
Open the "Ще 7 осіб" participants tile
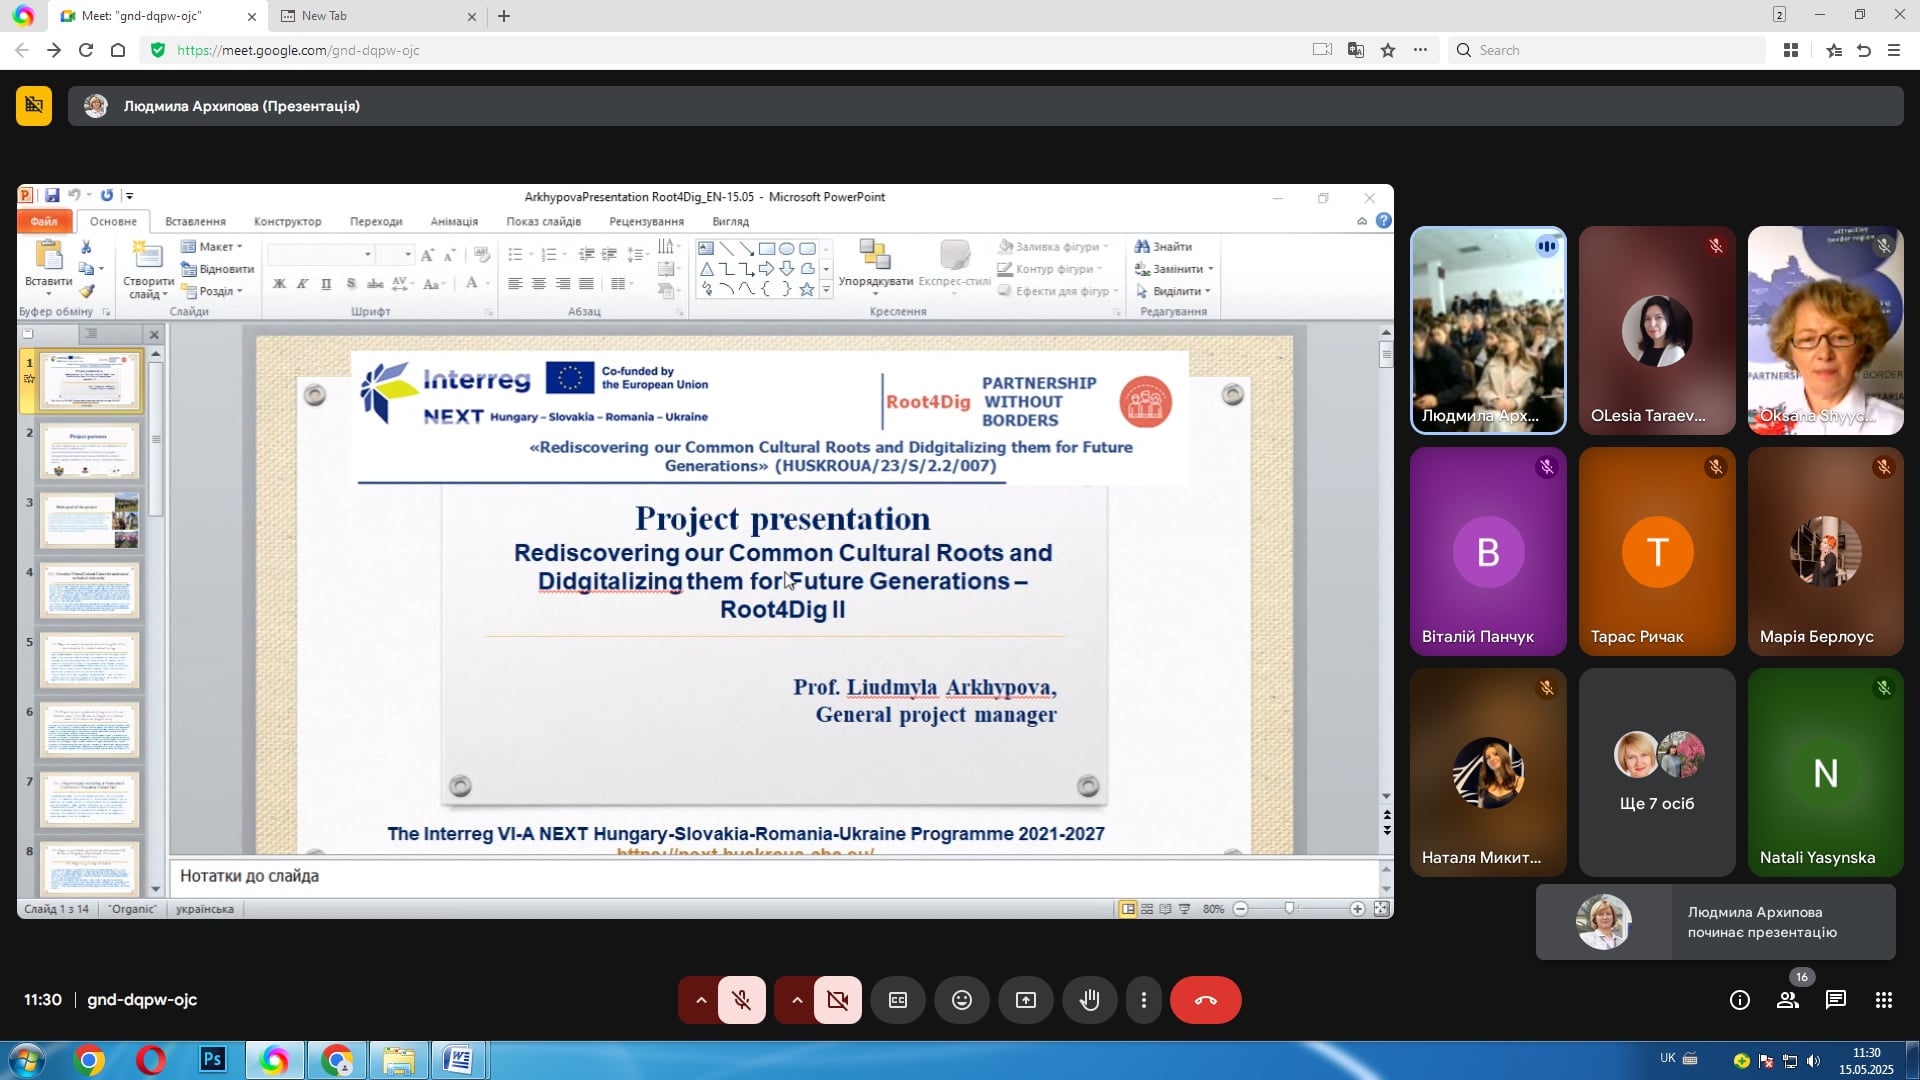tap(1657, 772)
